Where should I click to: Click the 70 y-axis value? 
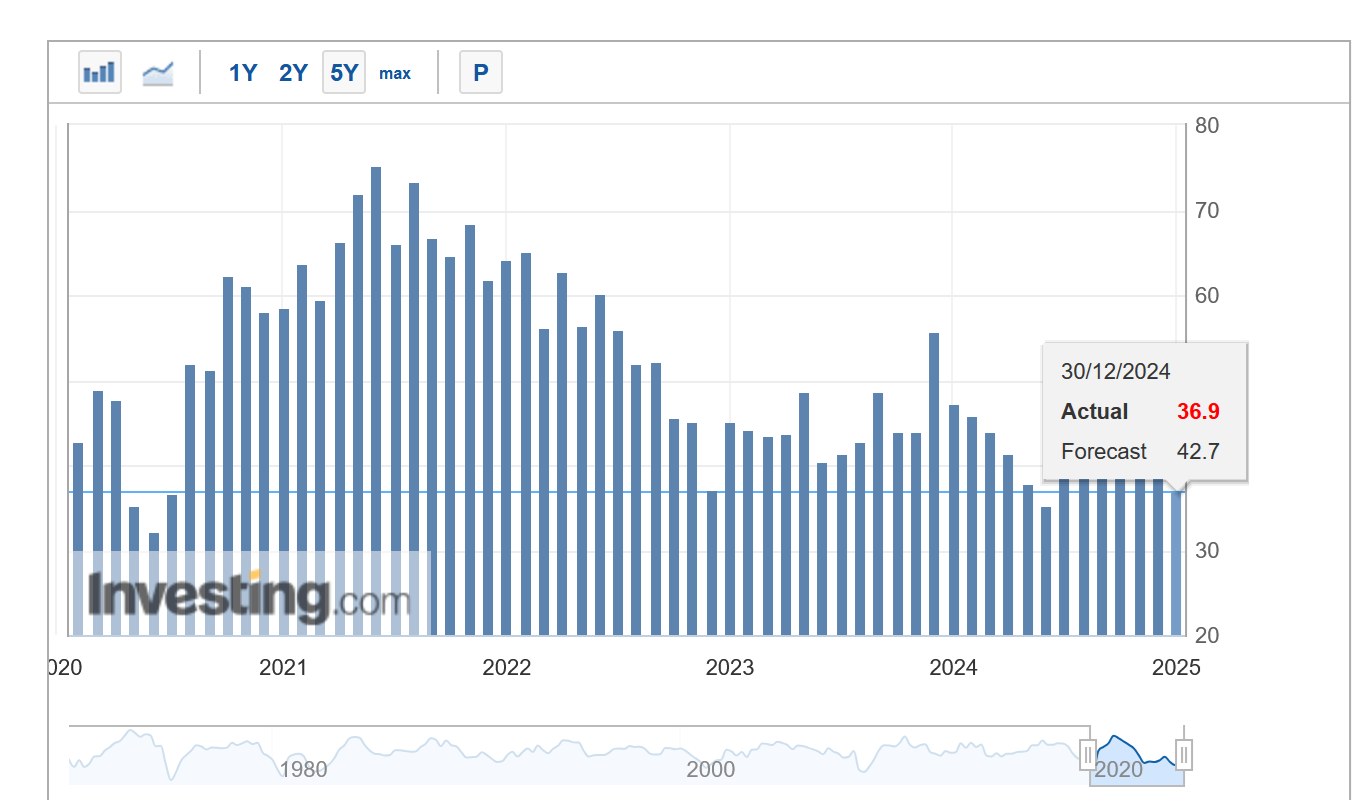pyautogui.click(x=1206, y=211)
